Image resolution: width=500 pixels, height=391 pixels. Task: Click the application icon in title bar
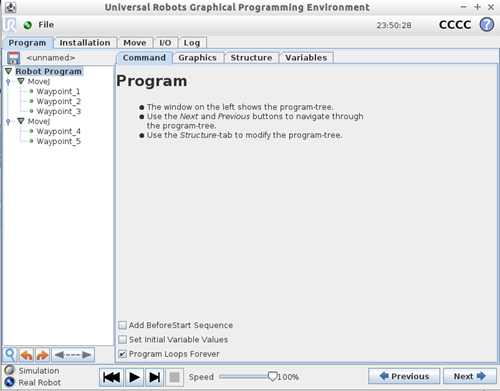11,7
